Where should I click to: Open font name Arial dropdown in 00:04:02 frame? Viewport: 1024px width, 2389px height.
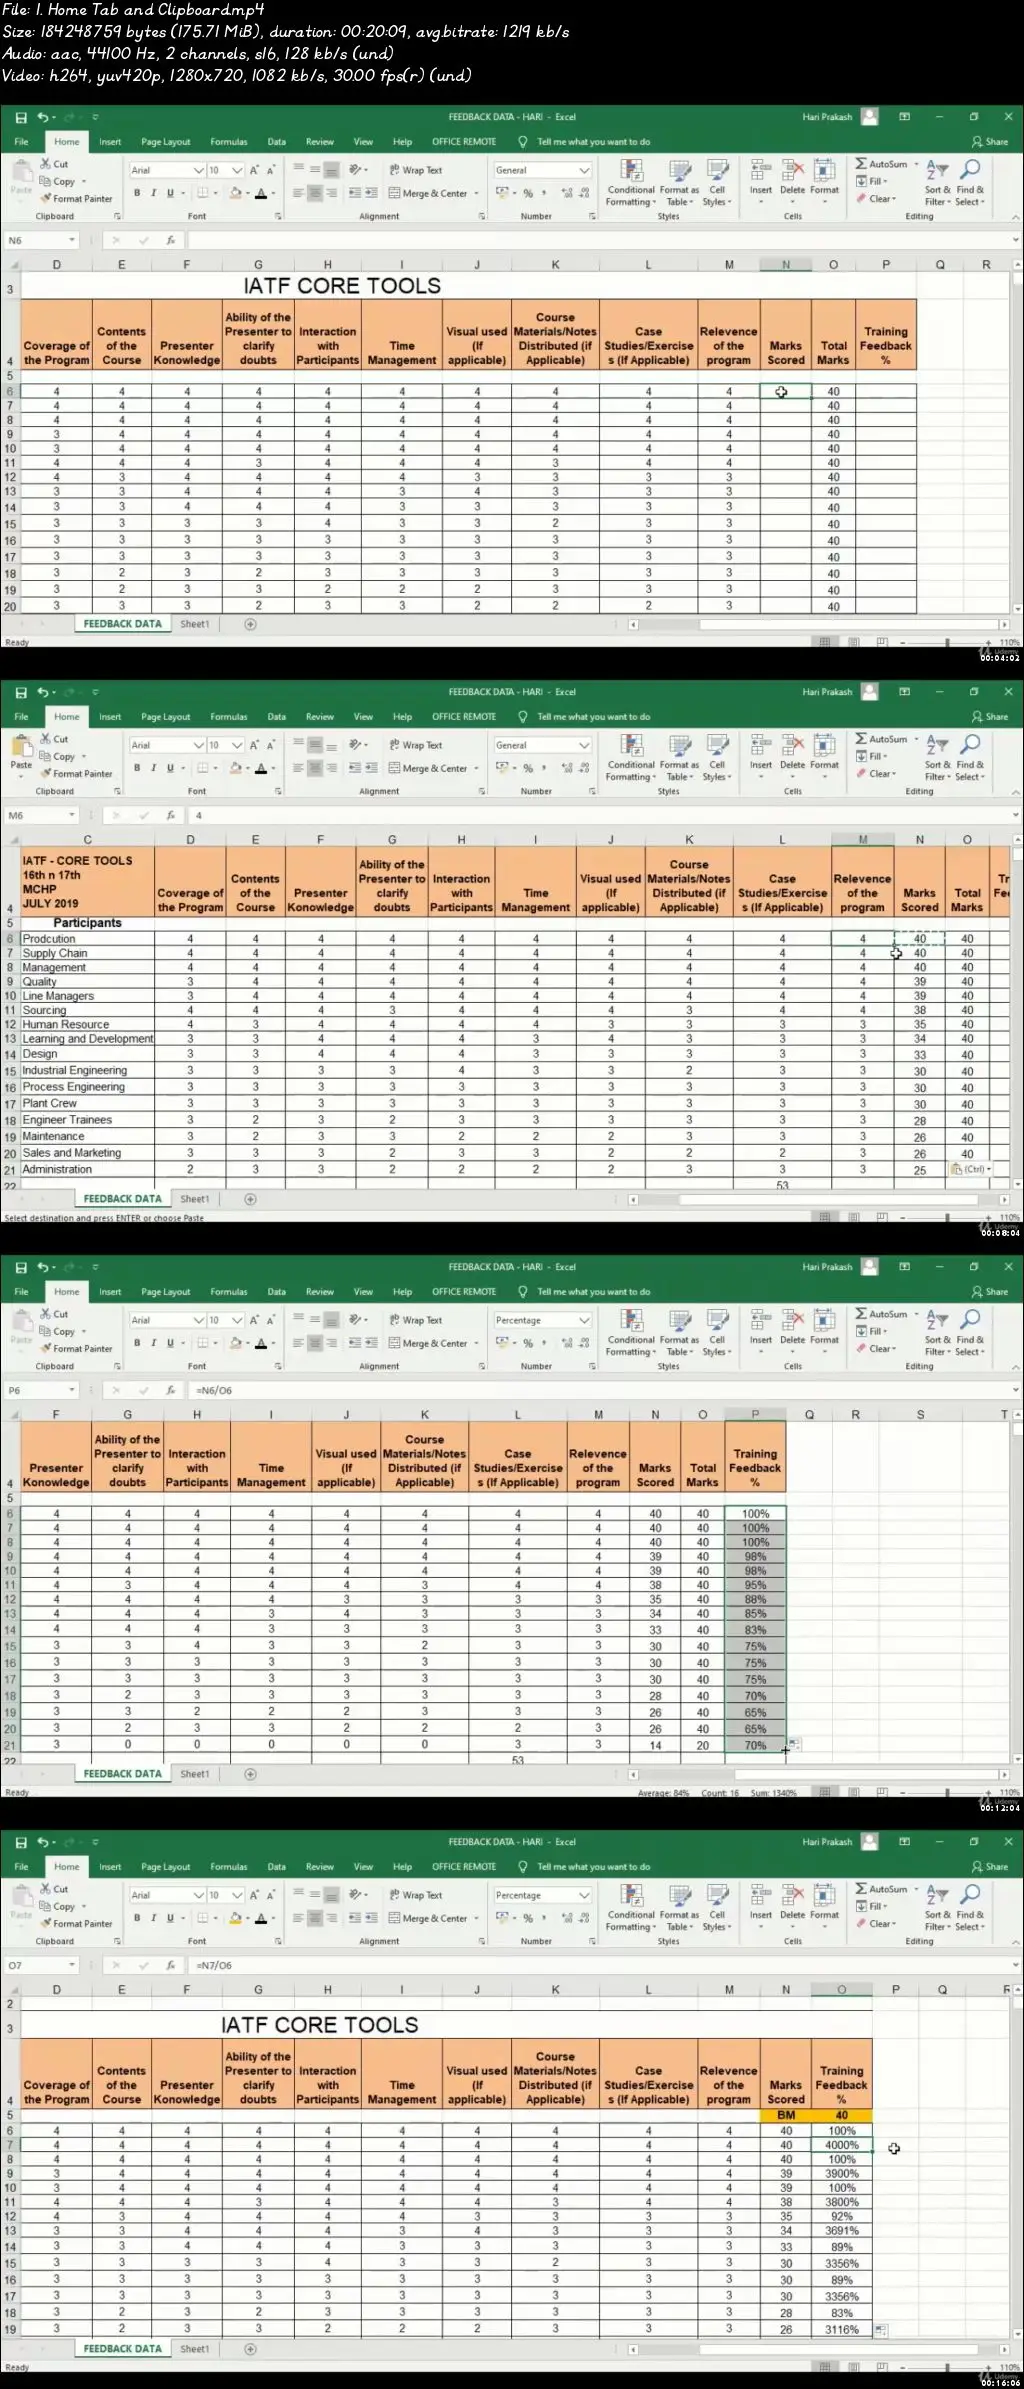198,170
